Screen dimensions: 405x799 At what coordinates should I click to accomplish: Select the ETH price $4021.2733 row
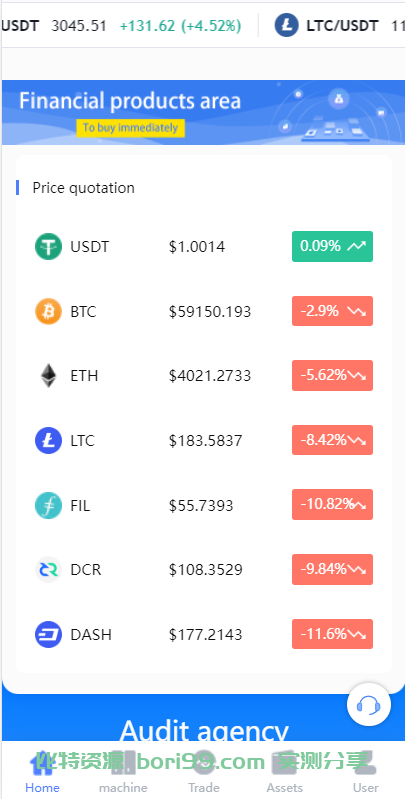click(x=204, y=376)
